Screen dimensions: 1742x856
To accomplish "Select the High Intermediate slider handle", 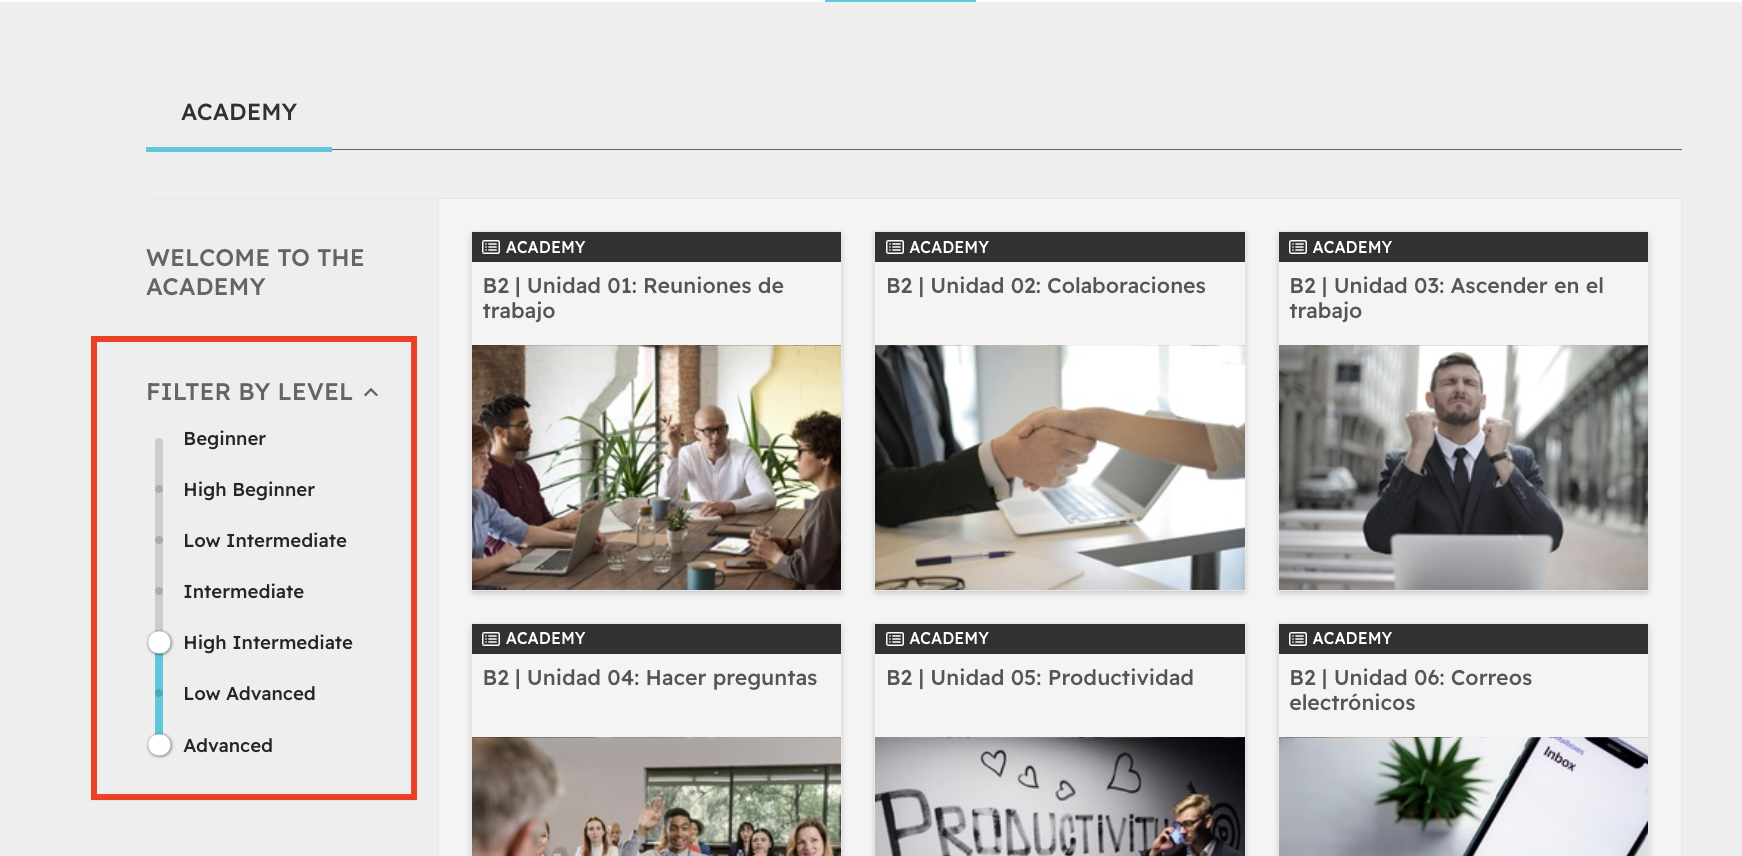I will pyautogui.click(x=159, y=642).
